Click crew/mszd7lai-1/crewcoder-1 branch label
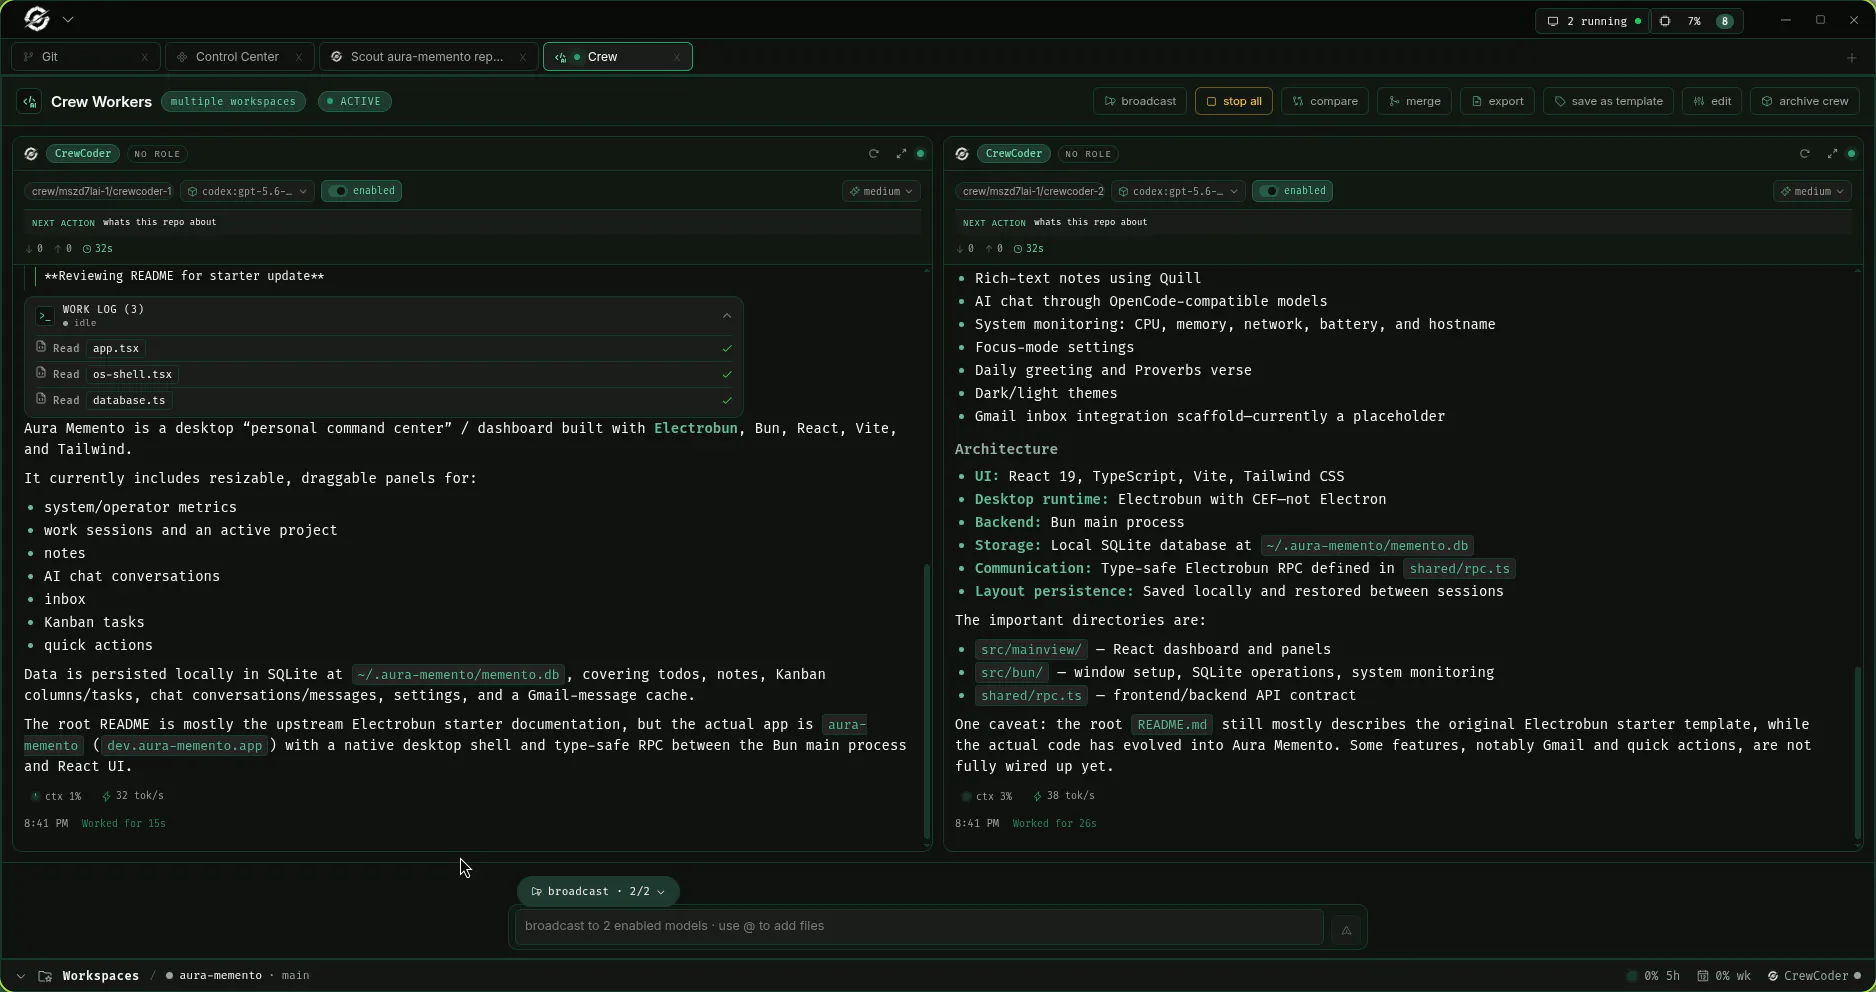Image resolution: width=1876 pixels, height=992 pixels. click(x=101, y=191)
